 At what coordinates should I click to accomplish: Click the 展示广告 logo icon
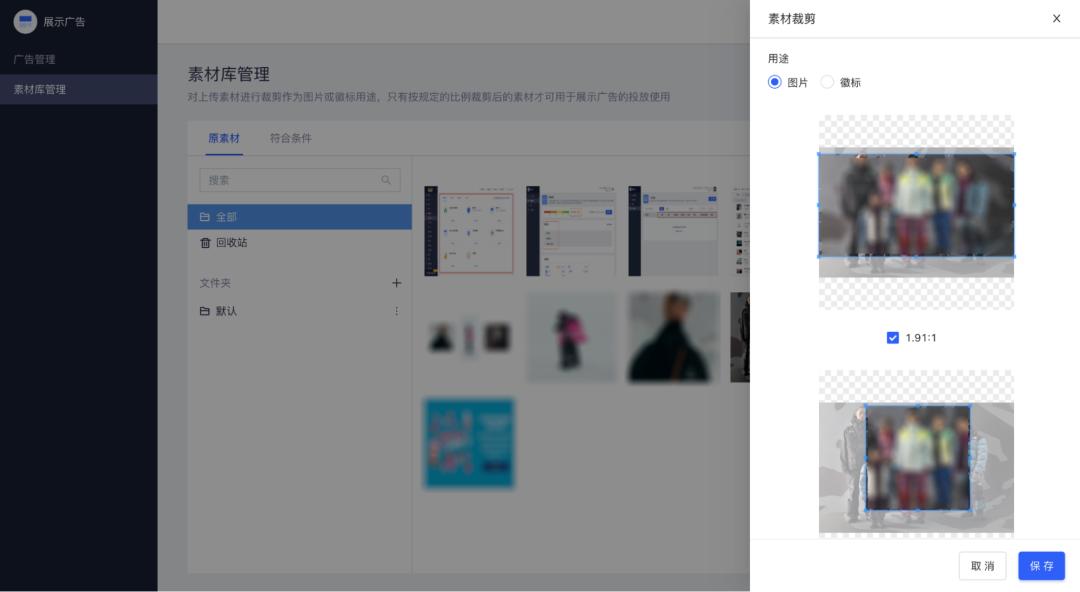[26, 21]
